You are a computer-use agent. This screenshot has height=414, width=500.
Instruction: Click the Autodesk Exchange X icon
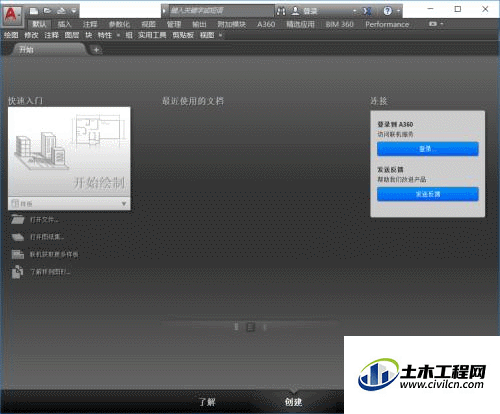(367, 11)
